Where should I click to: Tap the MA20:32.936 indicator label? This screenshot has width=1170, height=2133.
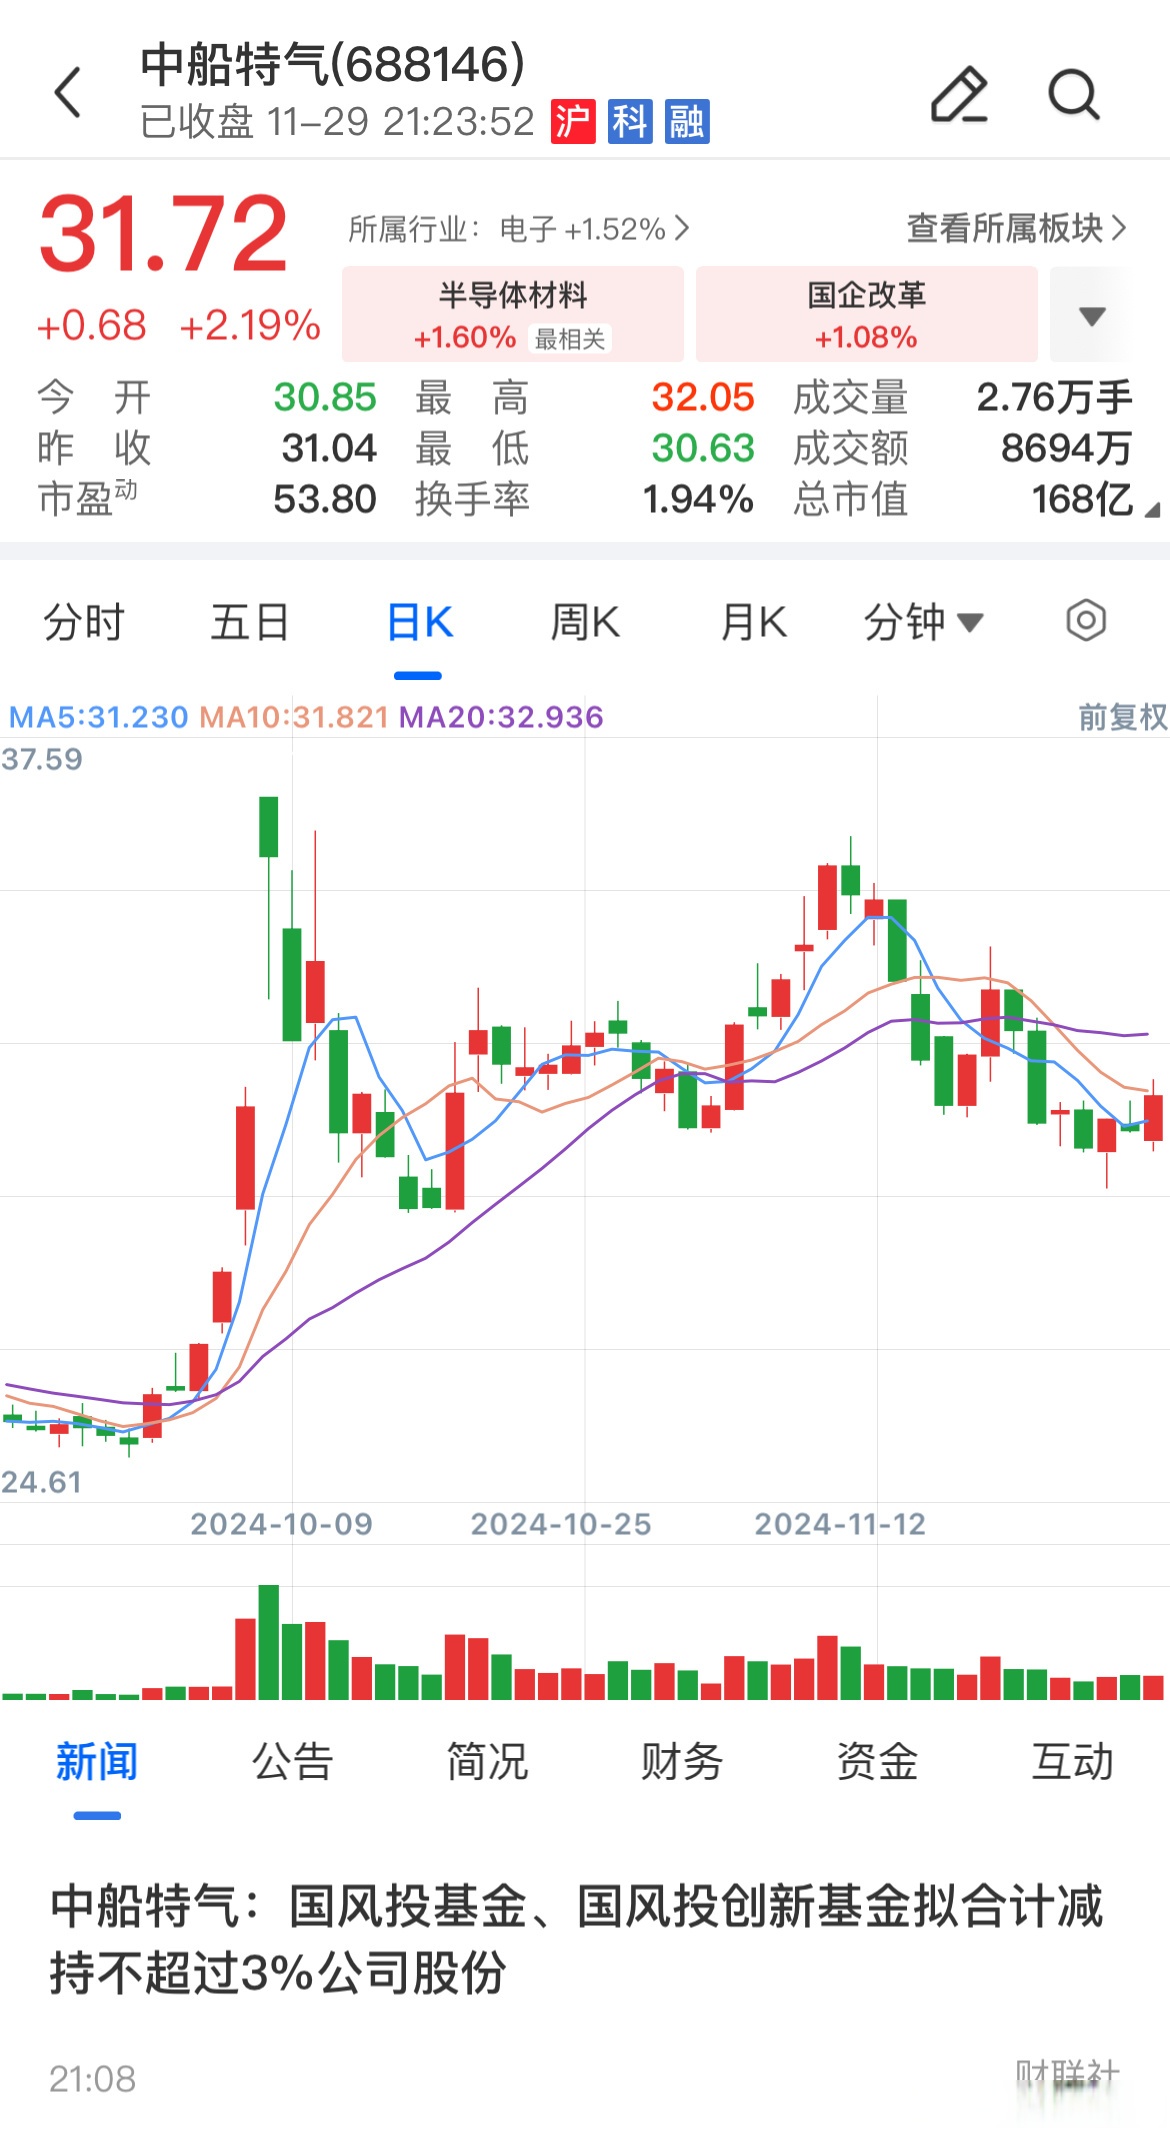pyautogui.click(x=501, y=717)
